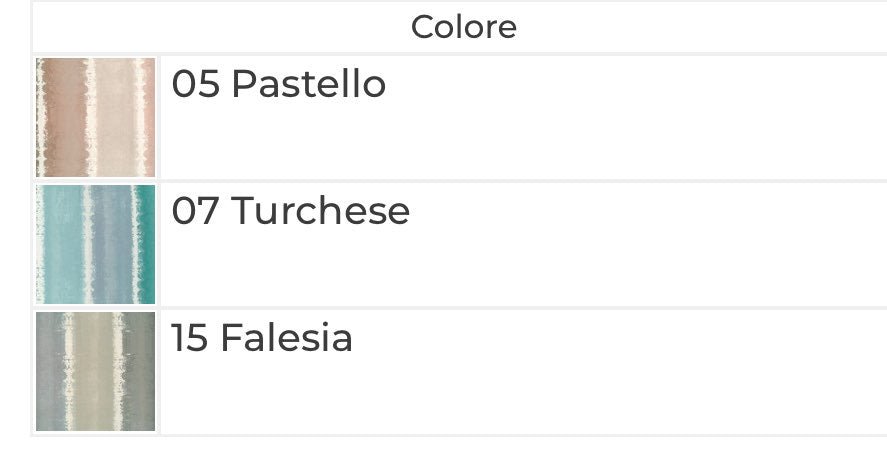Image resolution: width=887 pixels, height=470 pixels.
Task: Click the number 05 in Pastello label
Action: [x=196, y=84]
